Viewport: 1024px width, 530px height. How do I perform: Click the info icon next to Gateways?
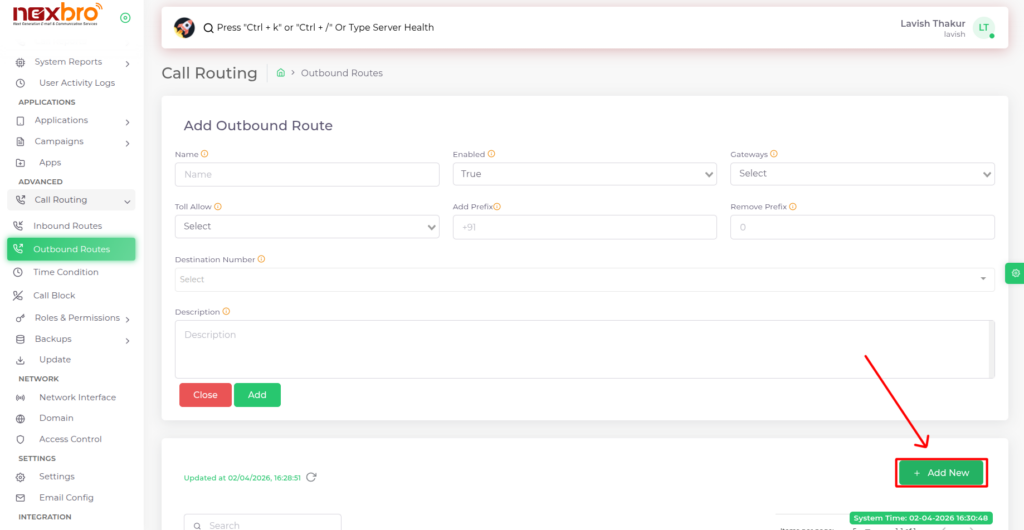(x=776, y=155)
